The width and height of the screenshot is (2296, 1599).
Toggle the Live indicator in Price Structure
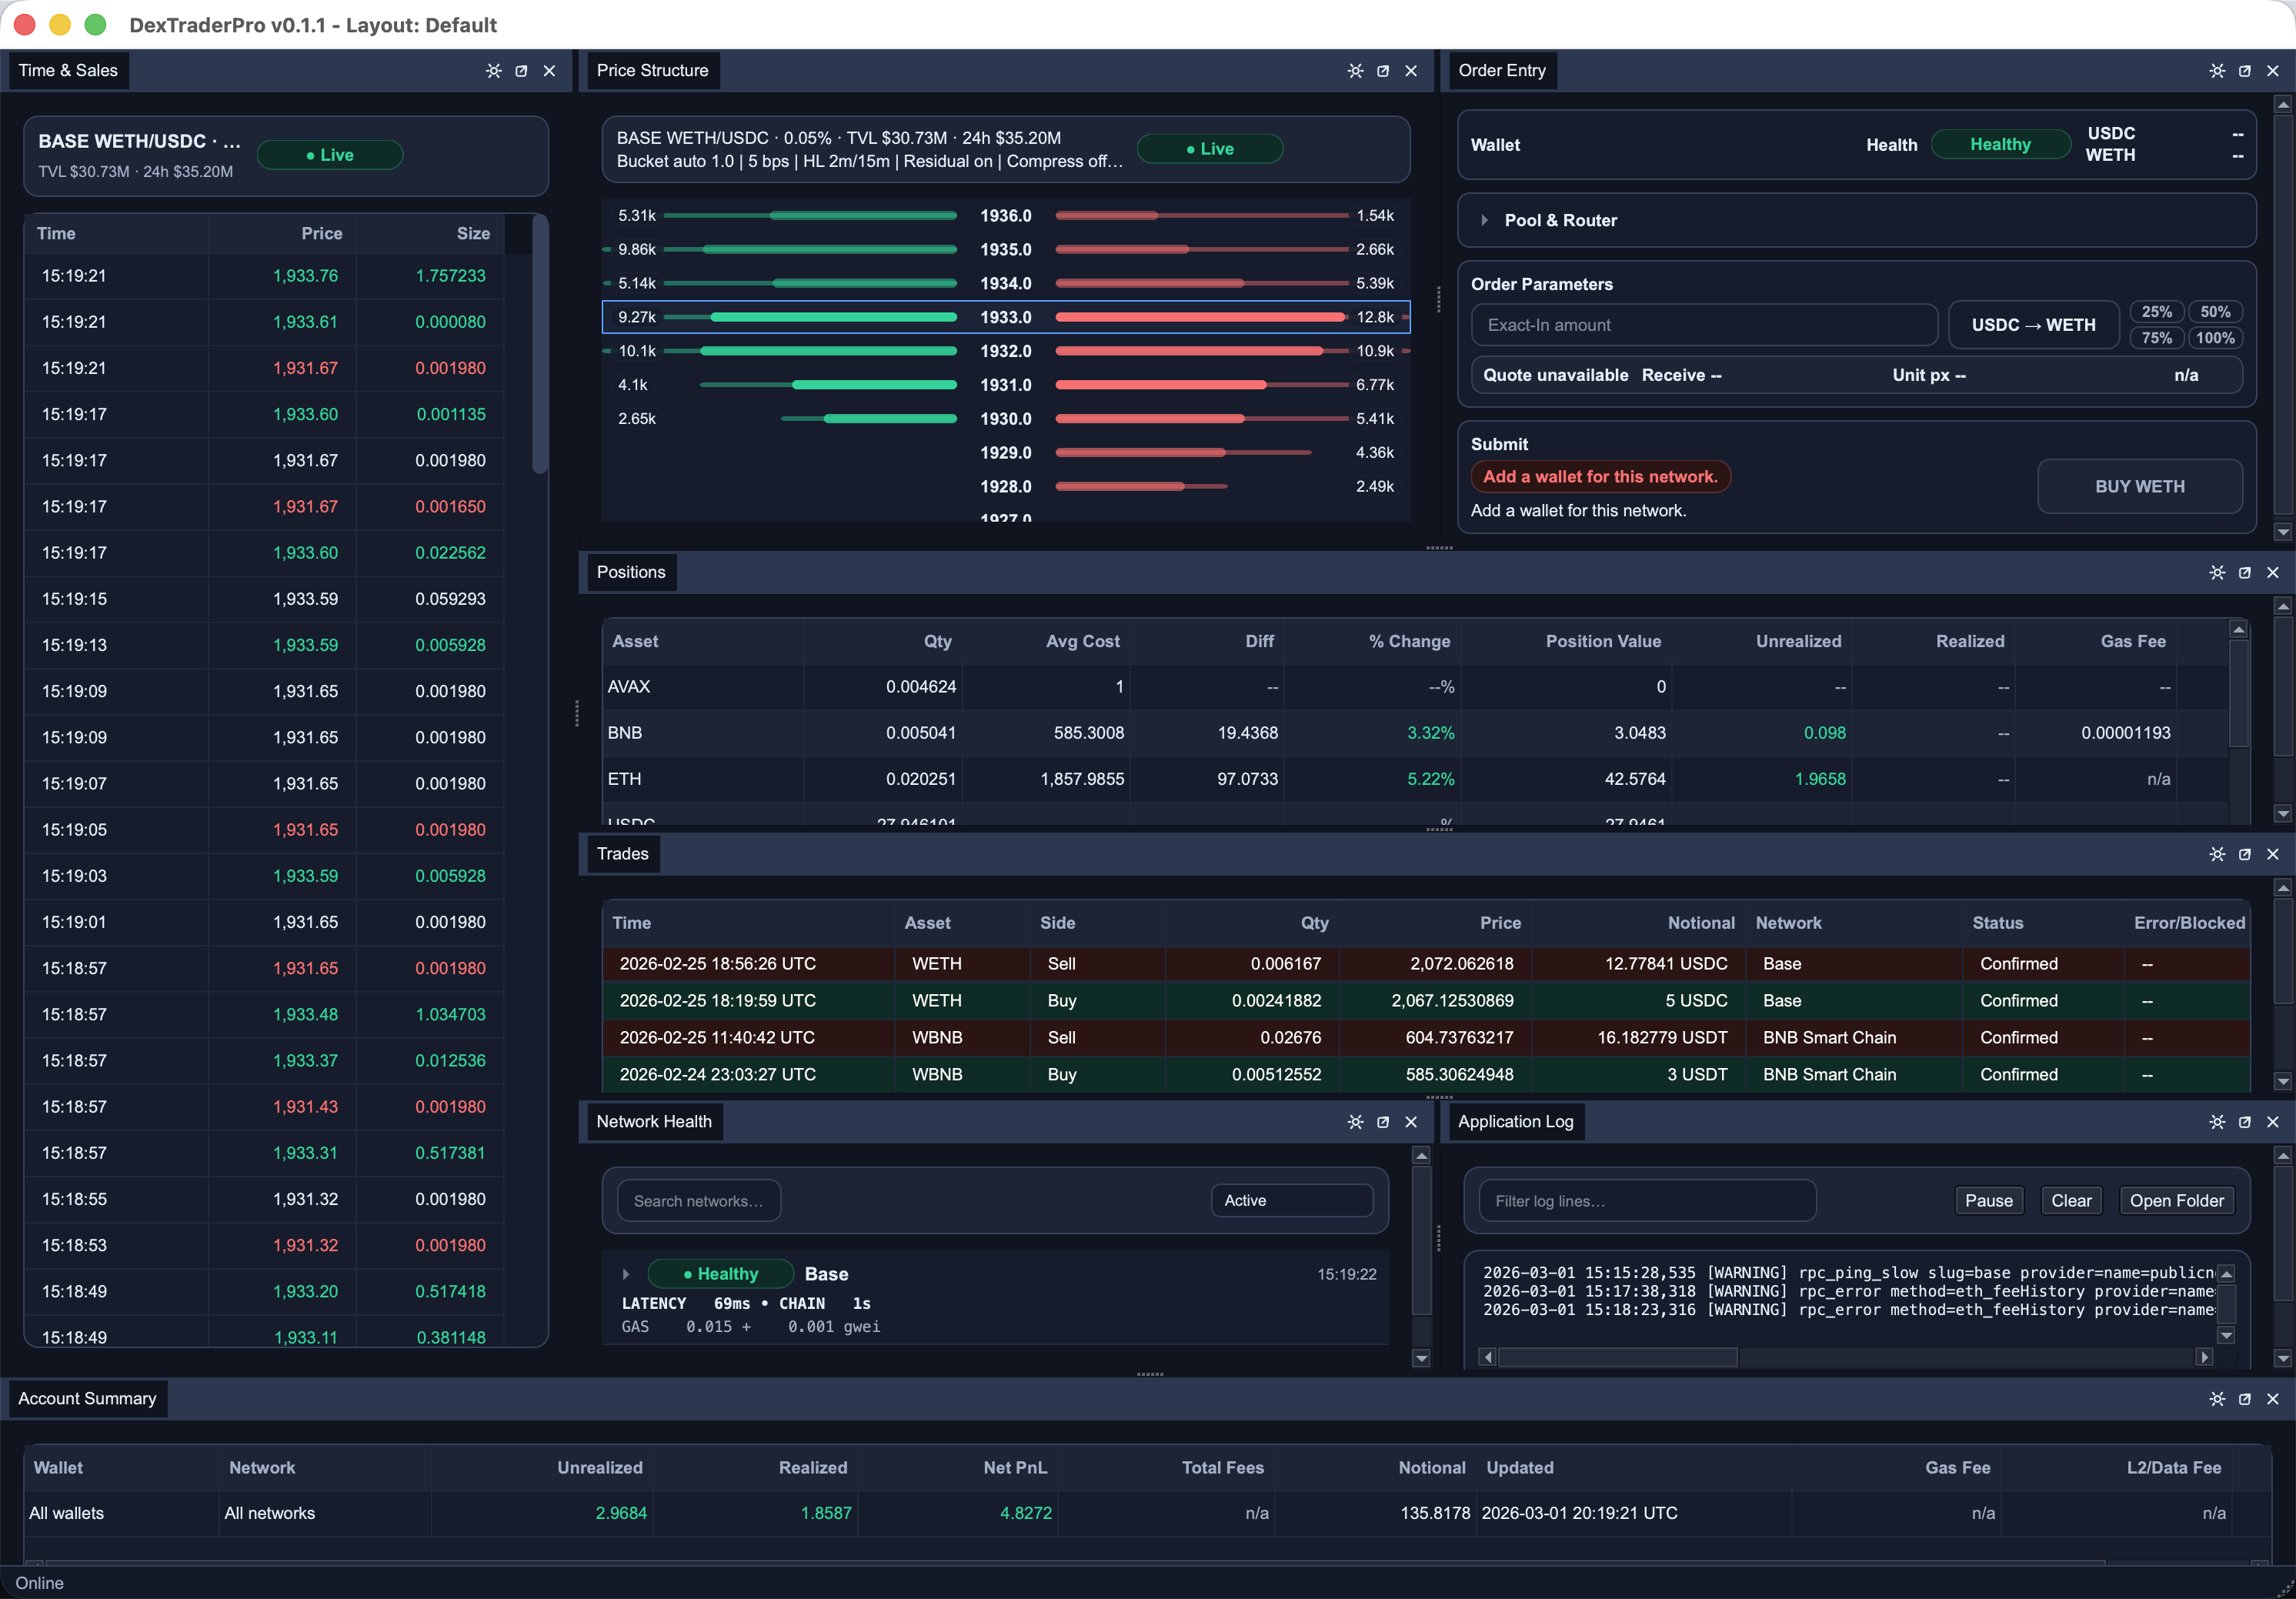point(1210,148)
